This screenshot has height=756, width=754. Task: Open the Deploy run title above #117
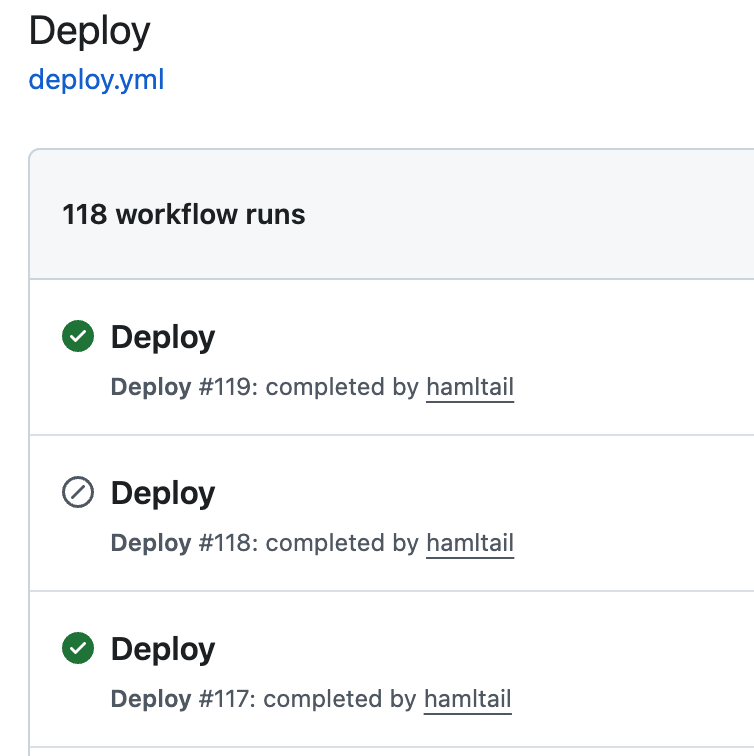(x=162, y=649)
